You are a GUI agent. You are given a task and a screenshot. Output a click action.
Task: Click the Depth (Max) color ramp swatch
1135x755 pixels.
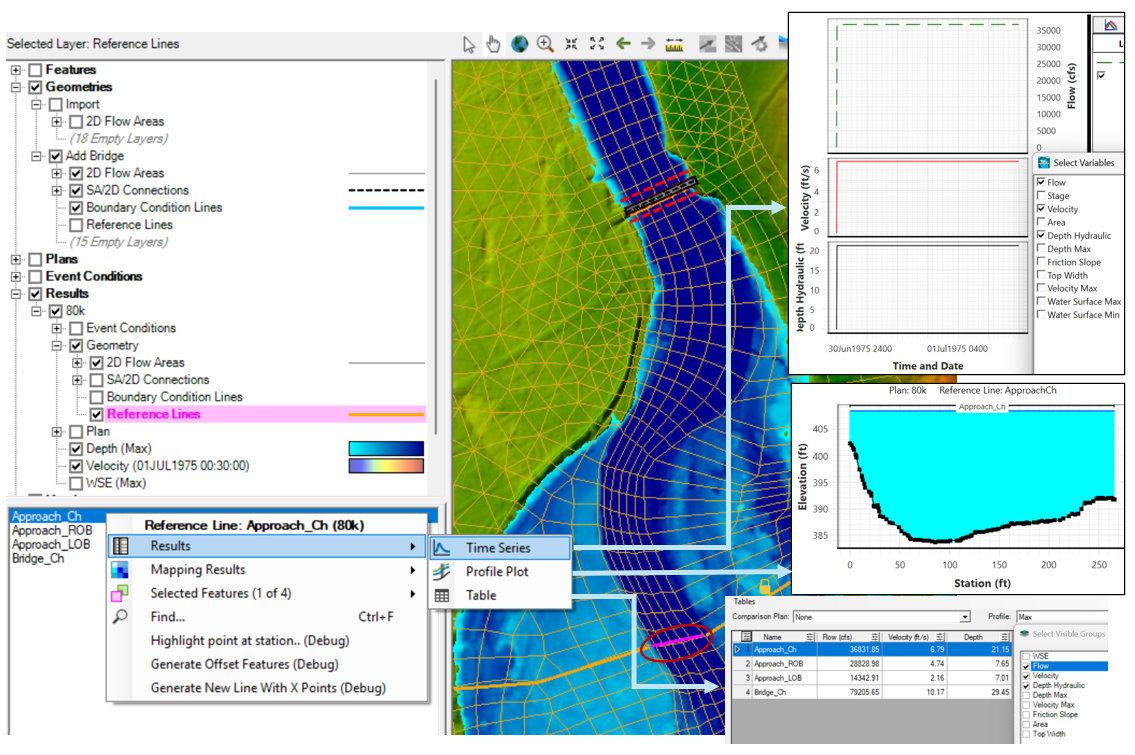386,449
